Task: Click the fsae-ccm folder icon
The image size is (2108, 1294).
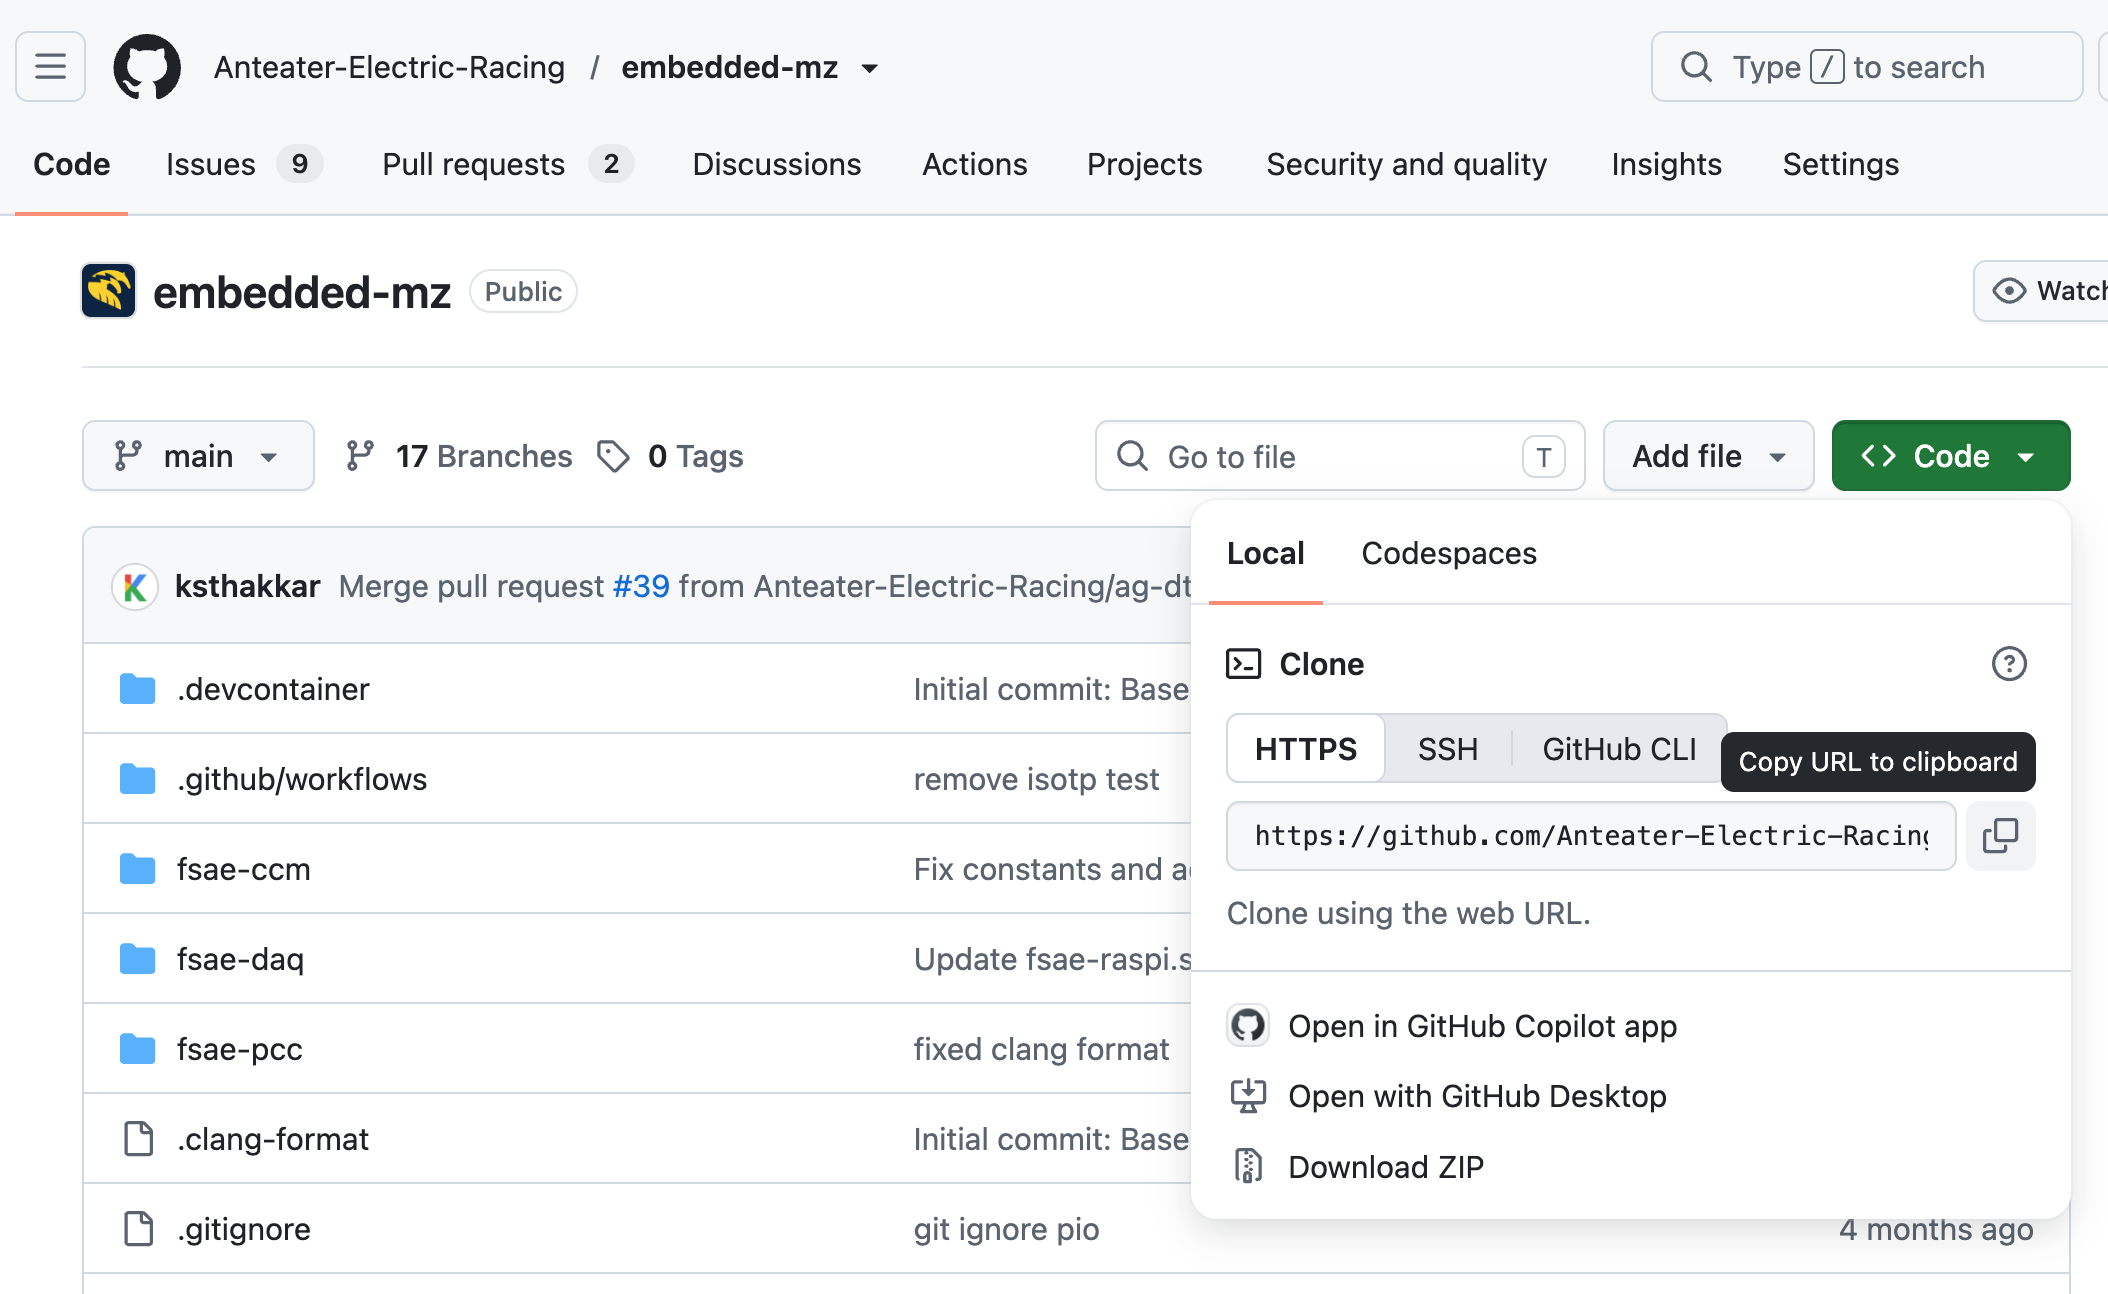Action: pyautogui.click(x=137, y=869)
